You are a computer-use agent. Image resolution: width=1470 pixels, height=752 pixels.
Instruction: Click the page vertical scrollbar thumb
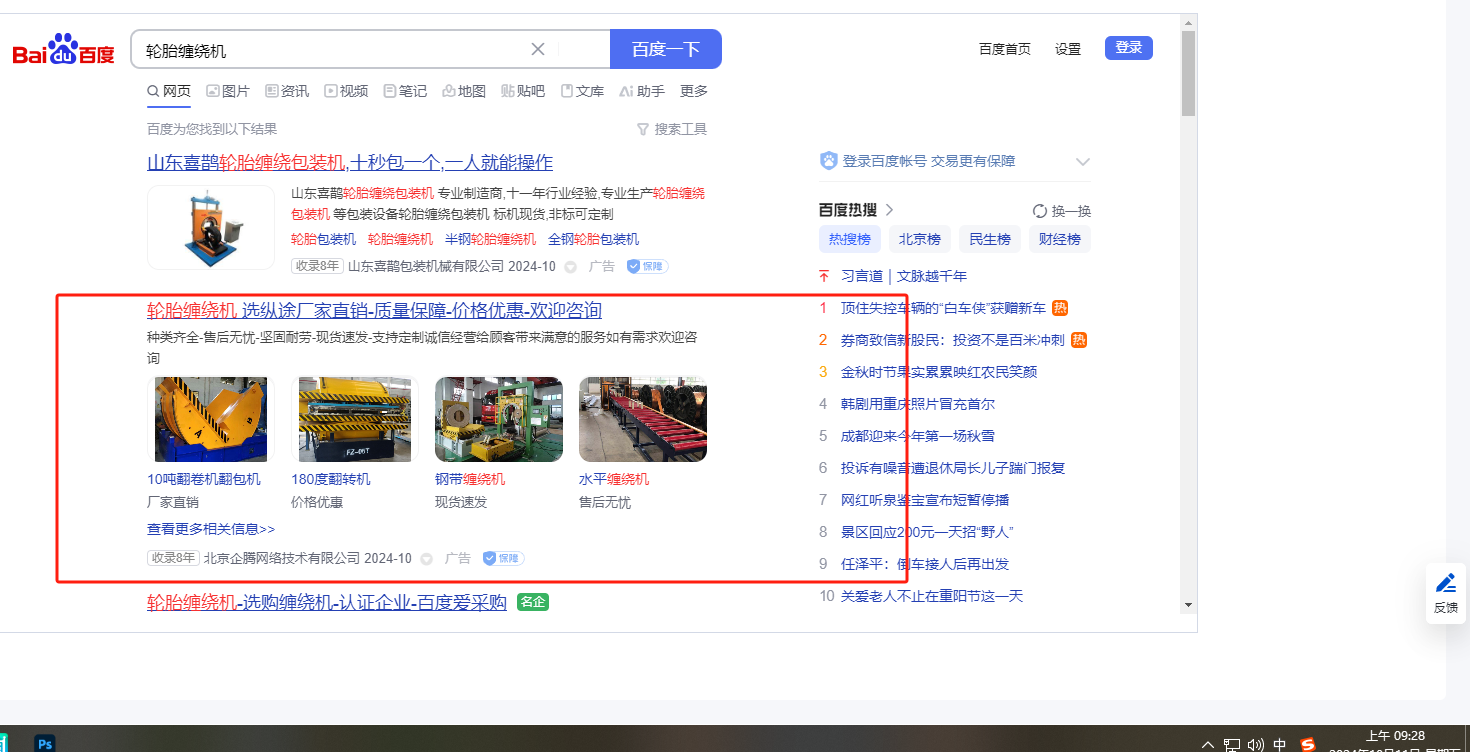[x=1188, y=75]
